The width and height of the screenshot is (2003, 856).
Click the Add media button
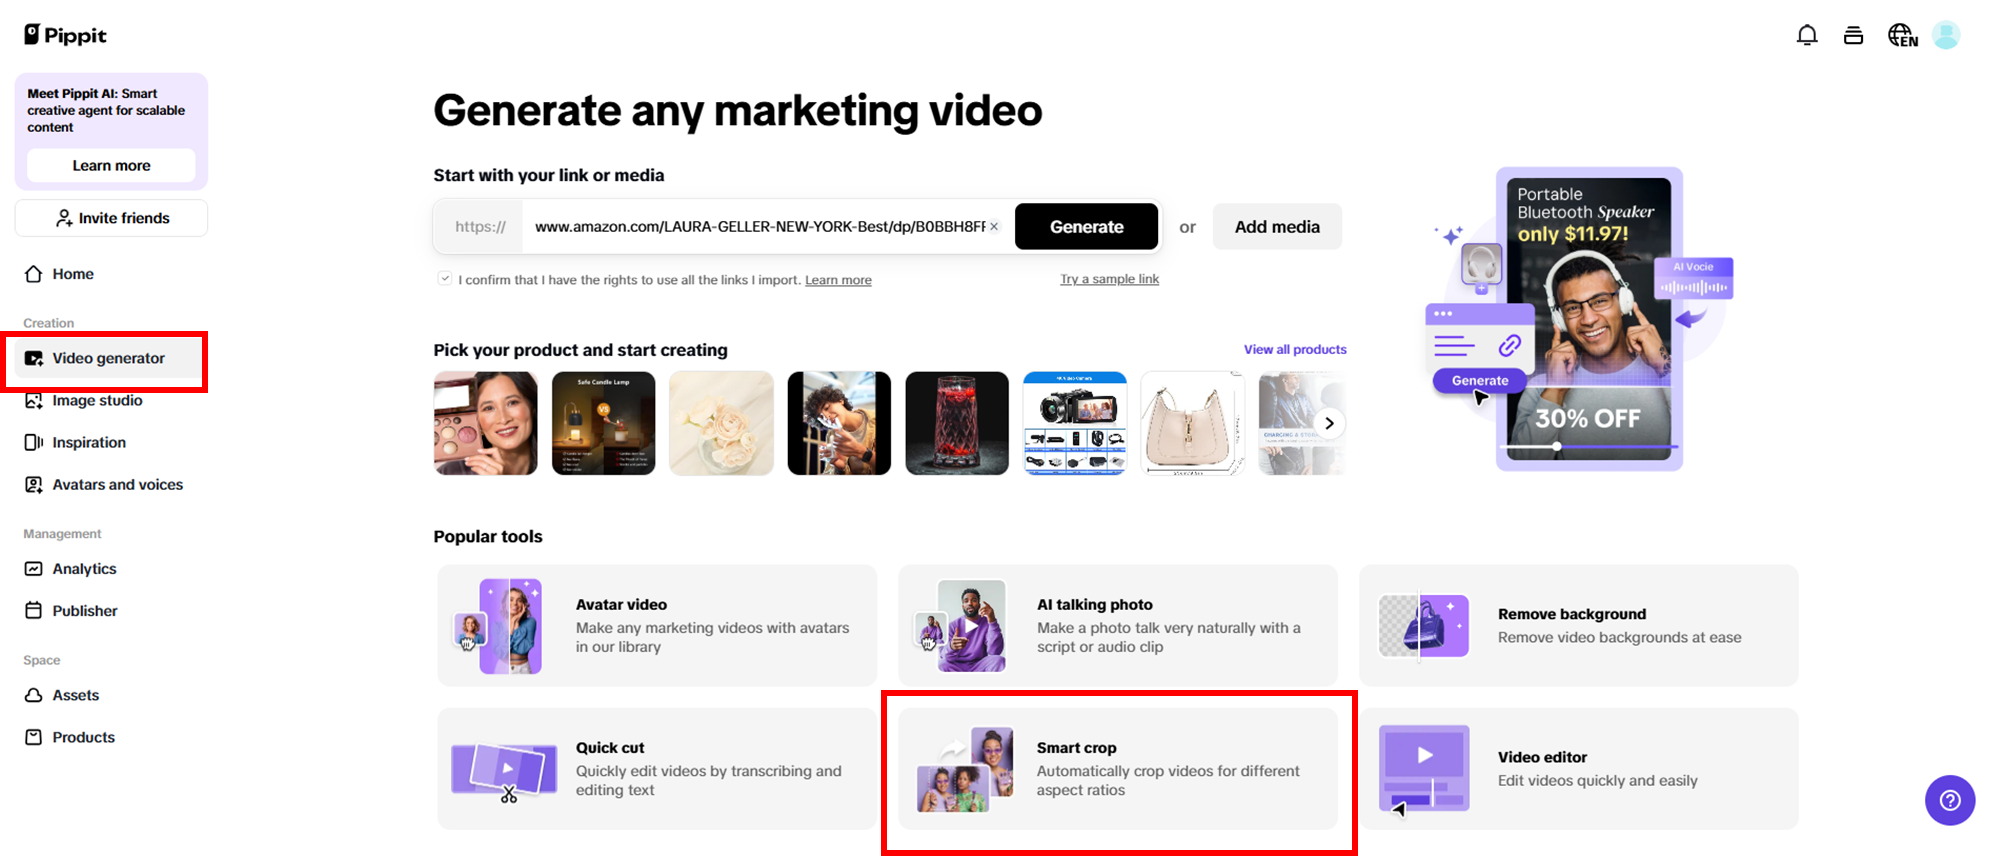1277,227
